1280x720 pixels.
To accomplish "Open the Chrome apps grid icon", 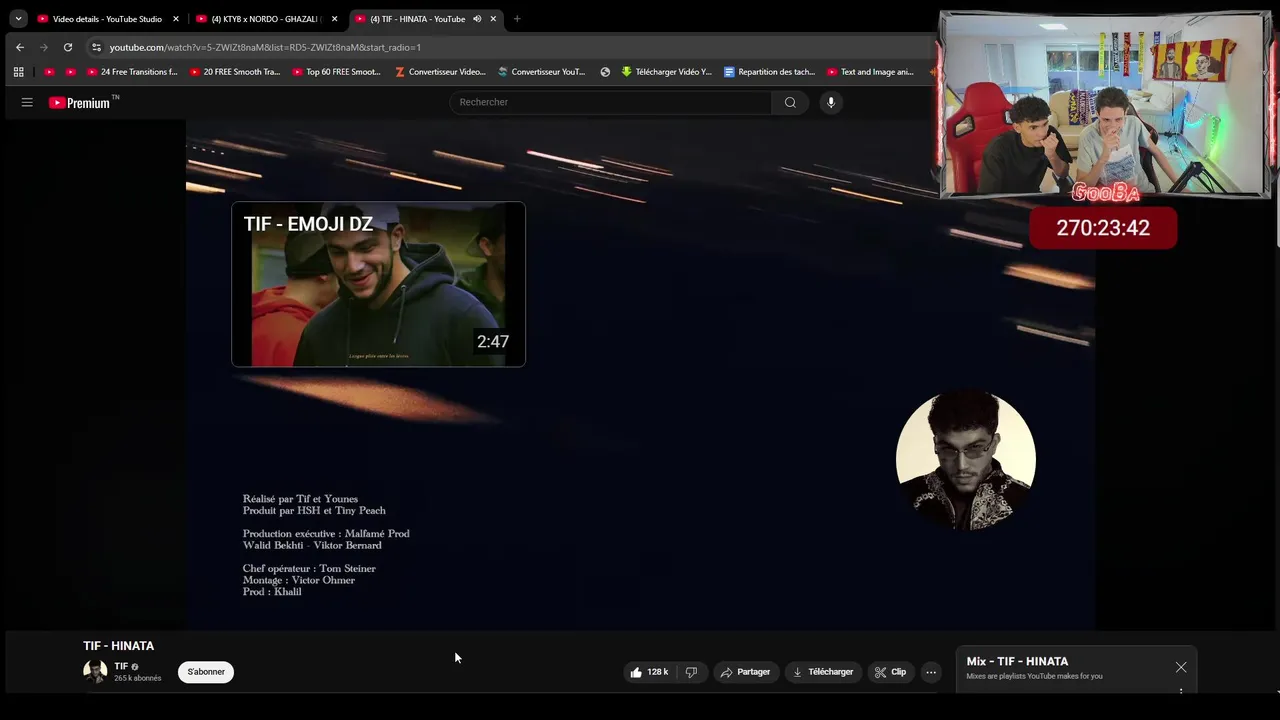I will [18, 72].
